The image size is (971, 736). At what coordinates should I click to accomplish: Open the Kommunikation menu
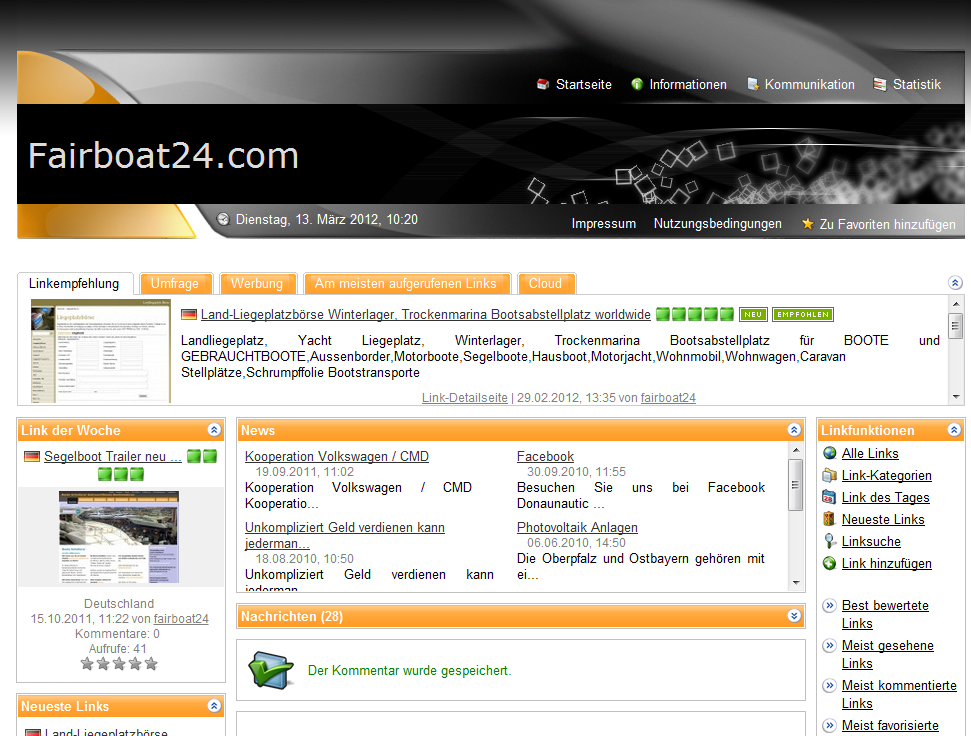809,84
